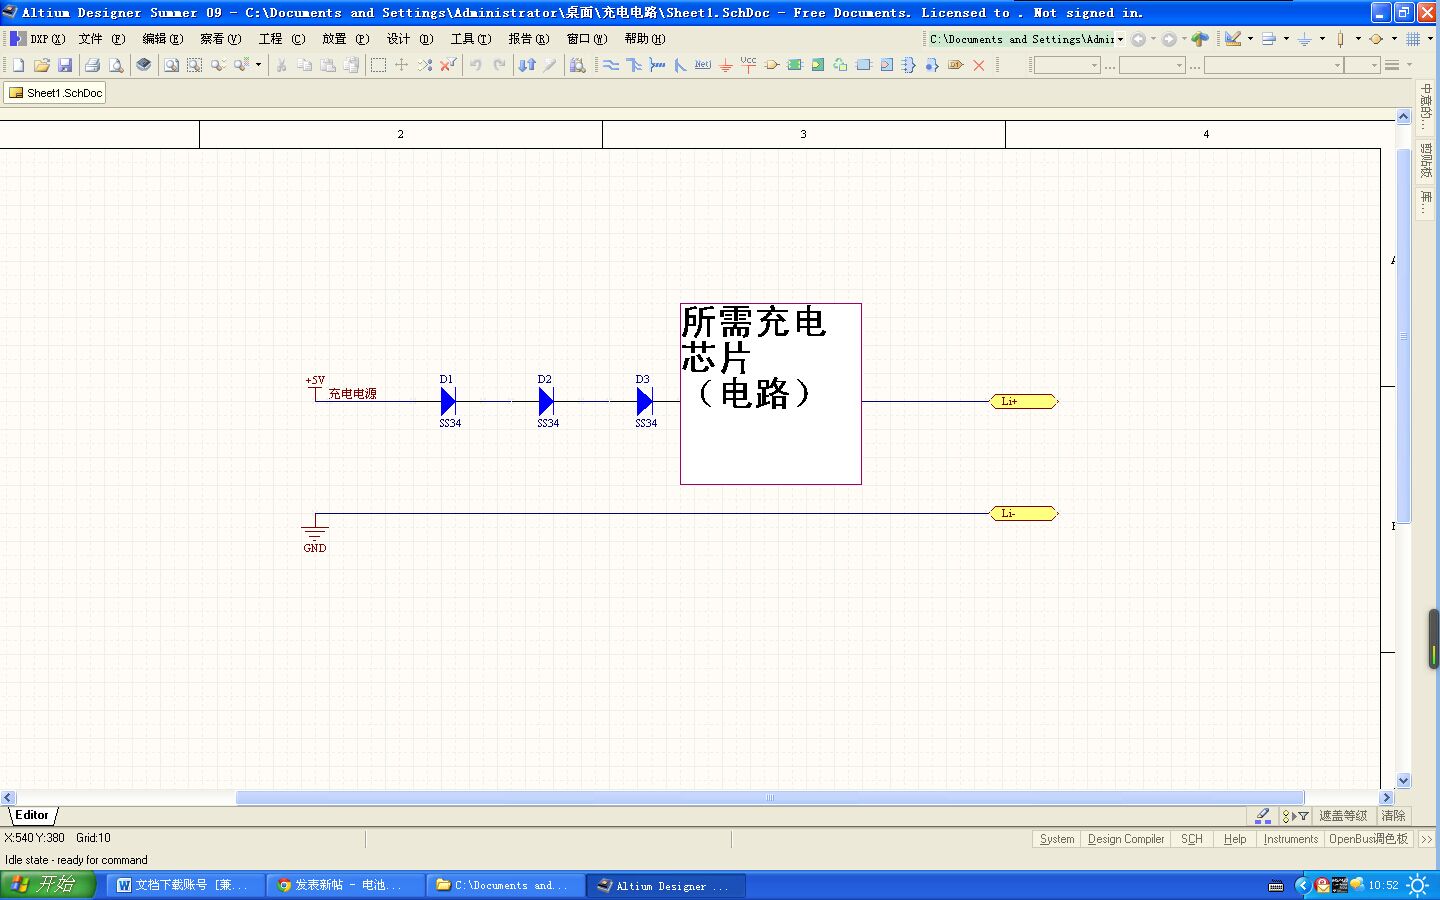Open the 文件 (F) menu
Viewport: 1440px width, 900px height.
click(x=102, y=39)
